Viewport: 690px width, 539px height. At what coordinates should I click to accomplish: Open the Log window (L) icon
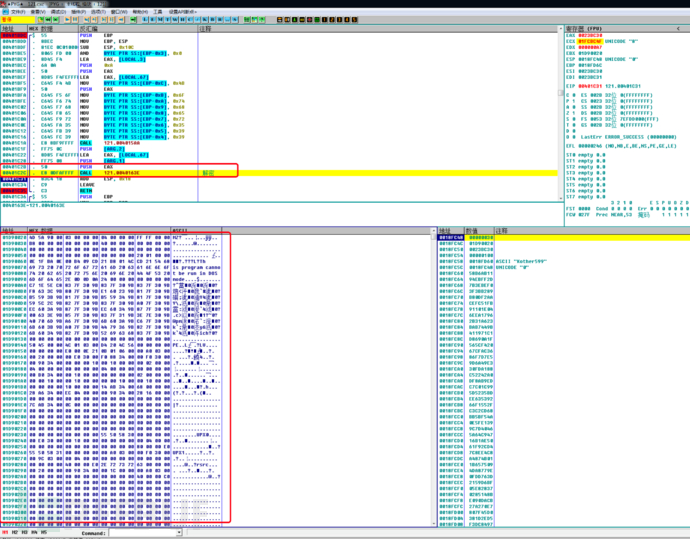click(x=145, y=19)
